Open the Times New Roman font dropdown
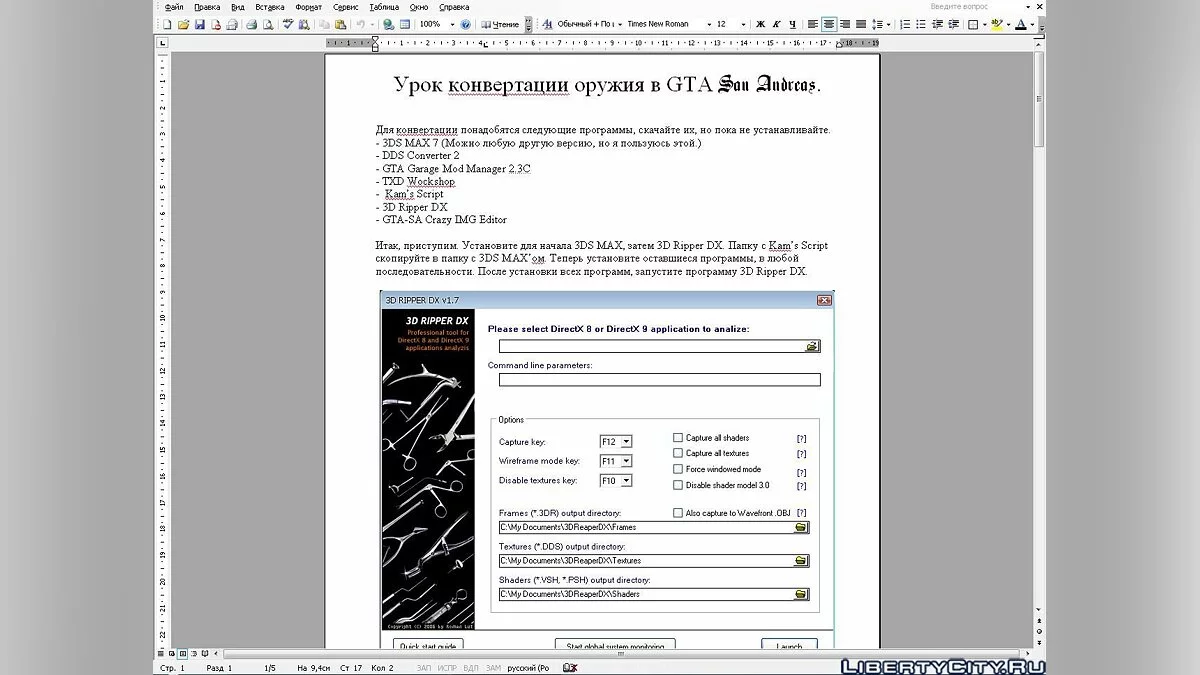The width and height of the screenshot is (1200, 675). pos(710,24)
